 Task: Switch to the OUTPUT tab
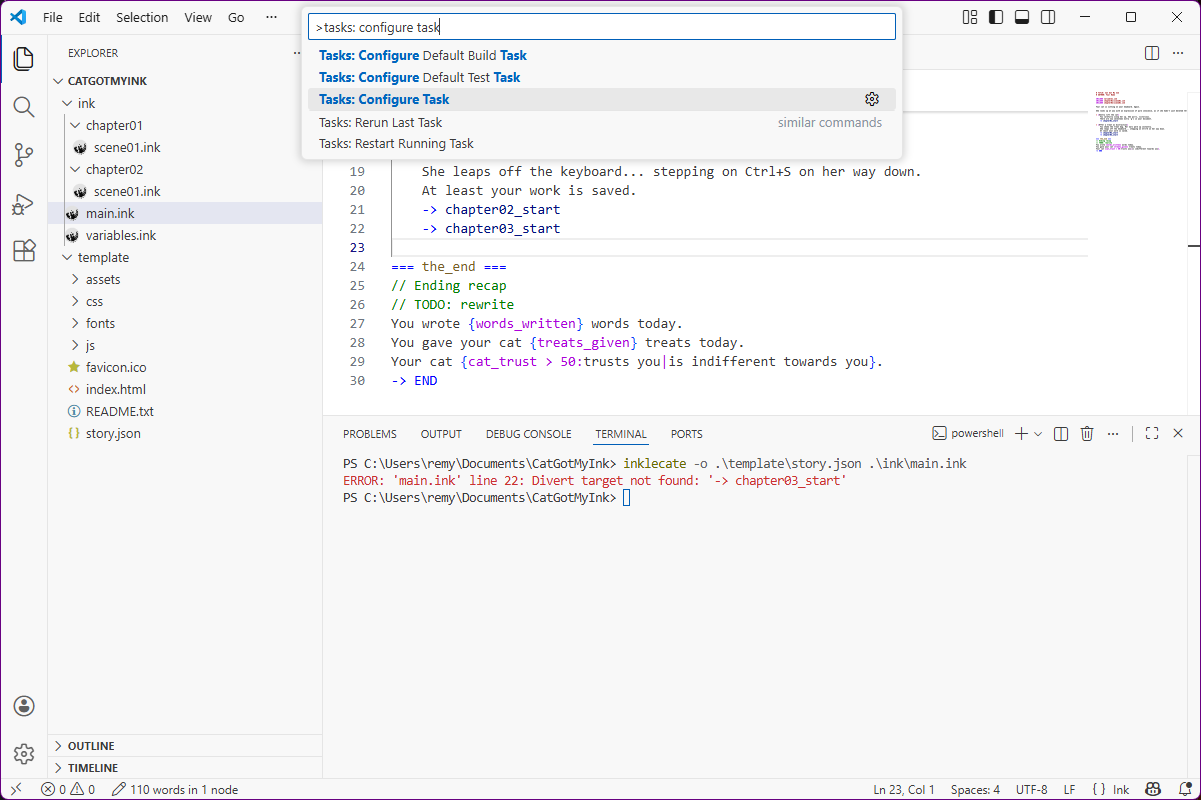tap(441, 434)
